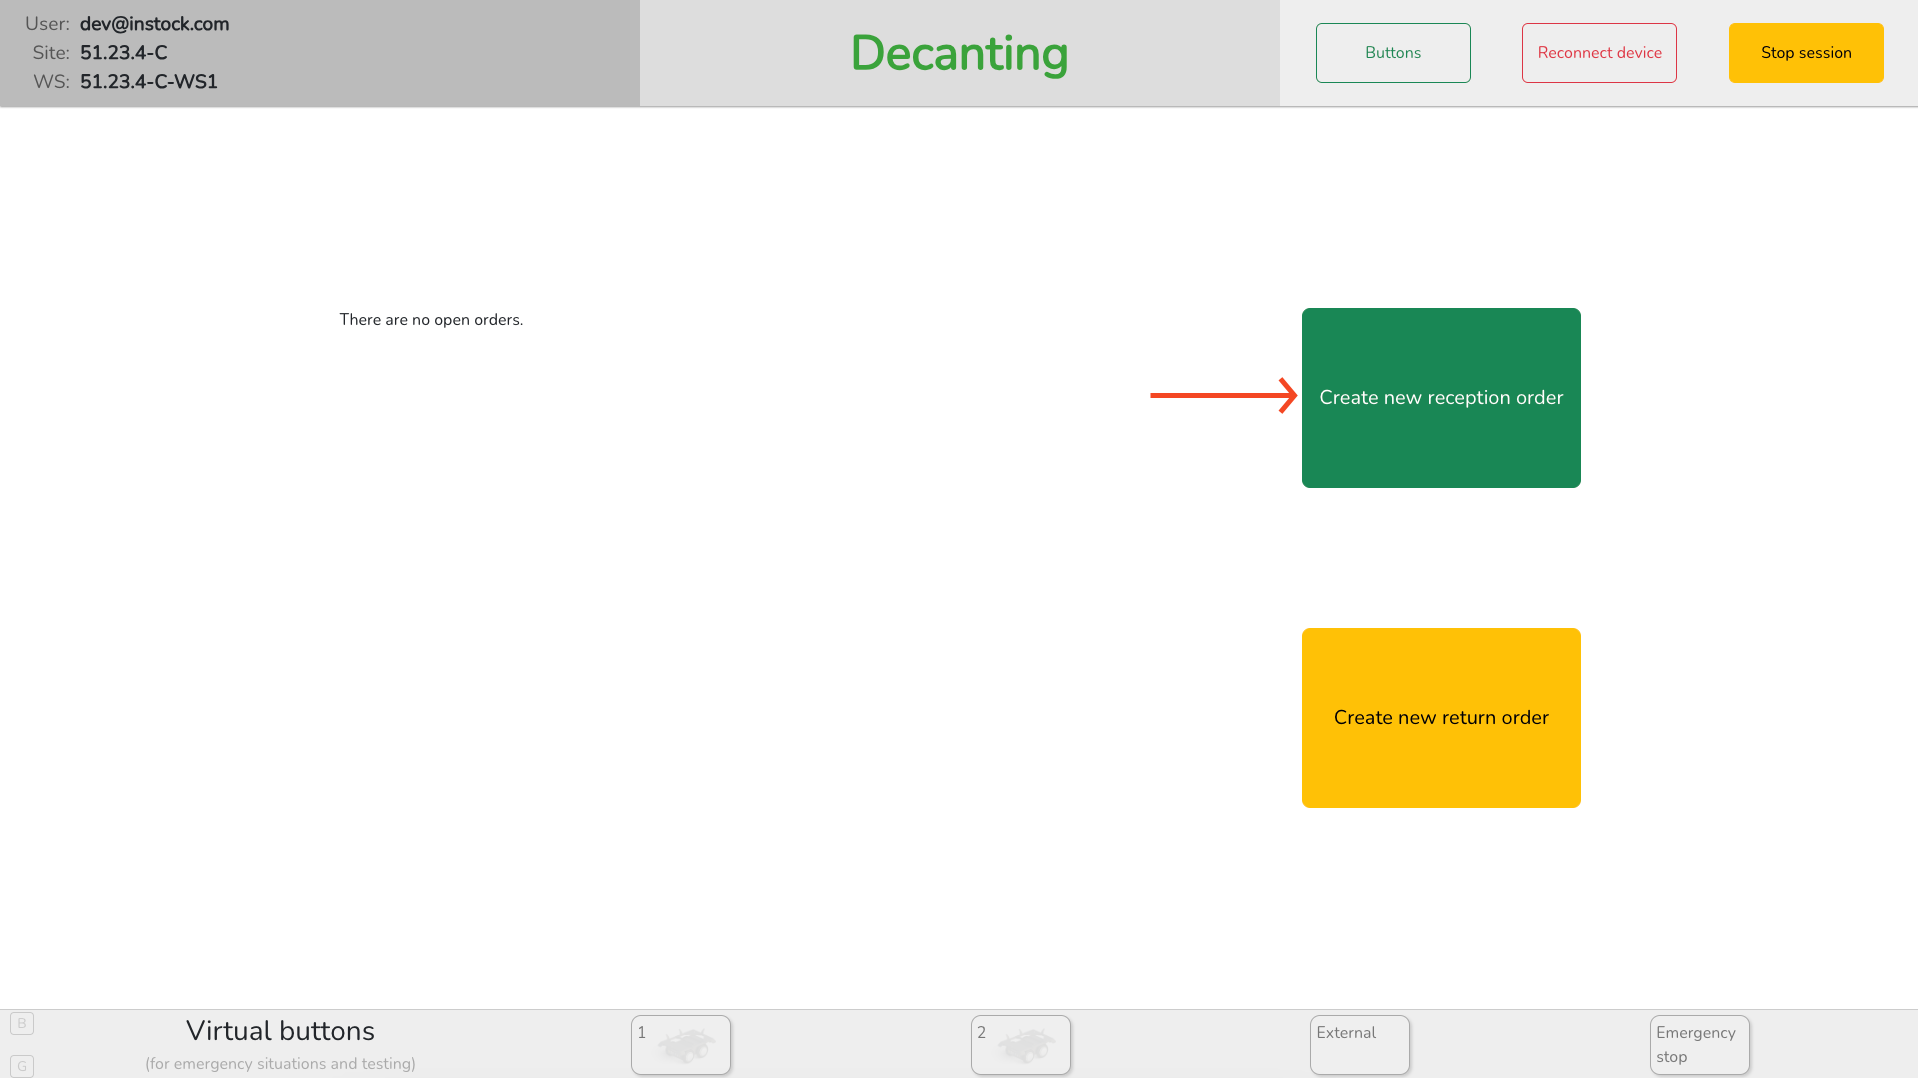Activate virtual button 2 with robot icon

1021,1045
